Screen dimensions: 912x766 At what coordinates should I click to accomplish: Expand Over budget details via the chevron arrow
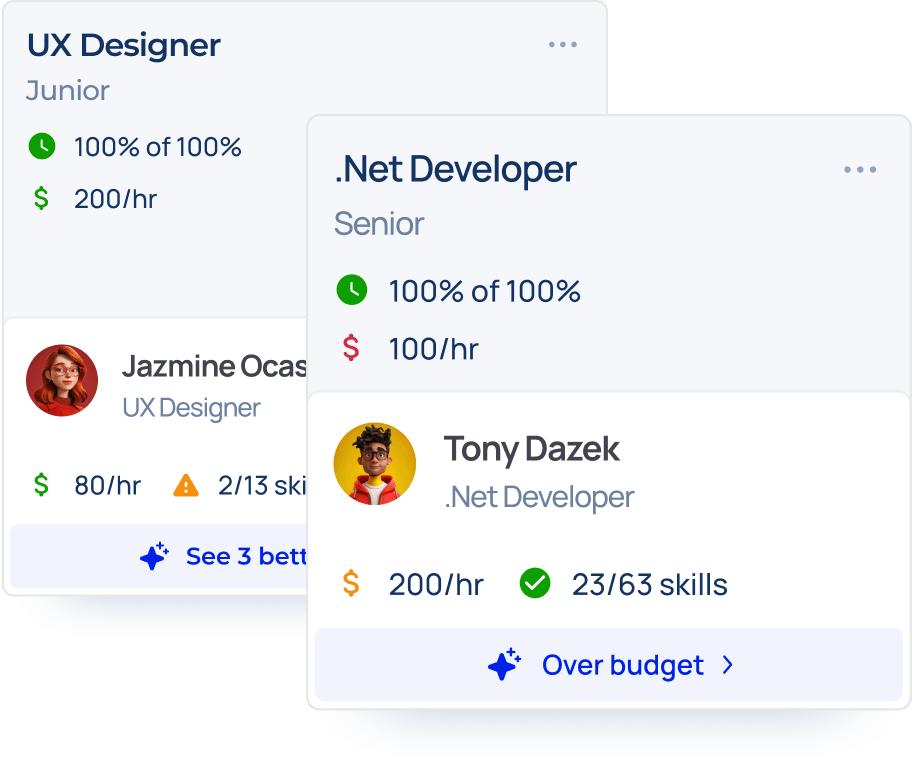tap(728, 665)
